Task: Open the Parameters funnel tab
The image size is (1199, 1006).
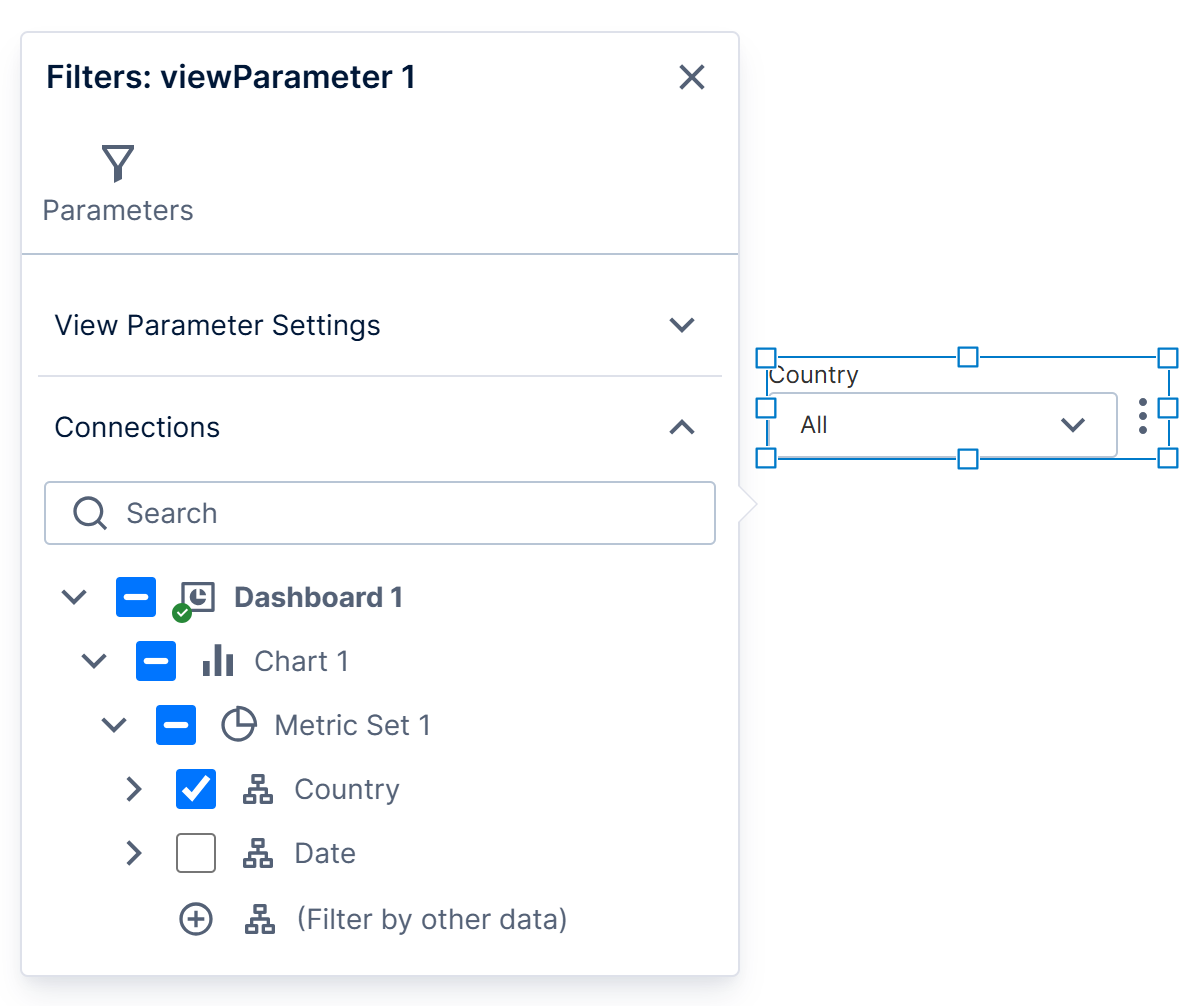Action: [118, 184]
